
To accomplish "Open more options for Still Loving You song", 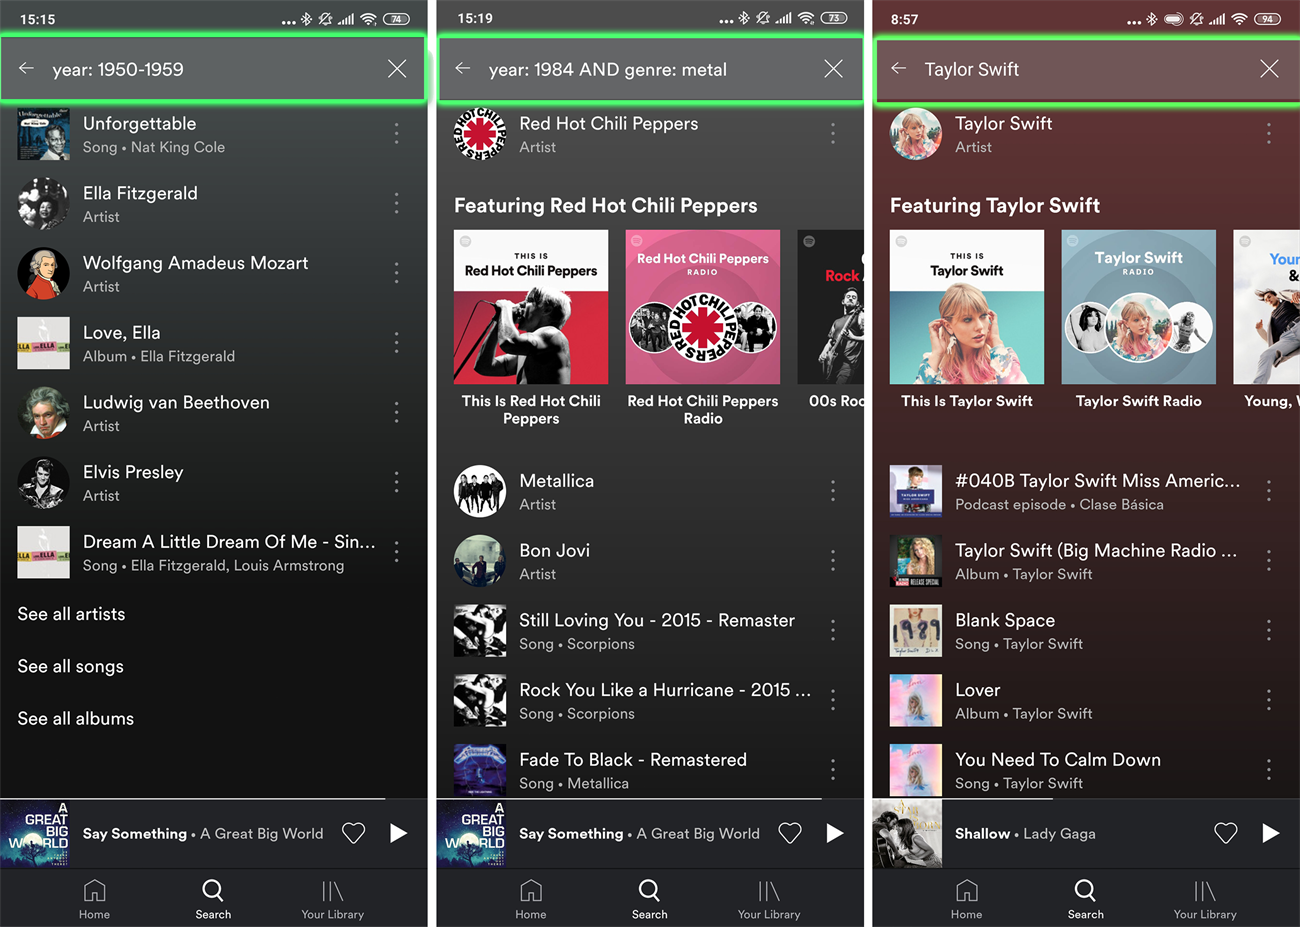I will tap(833, 630).
